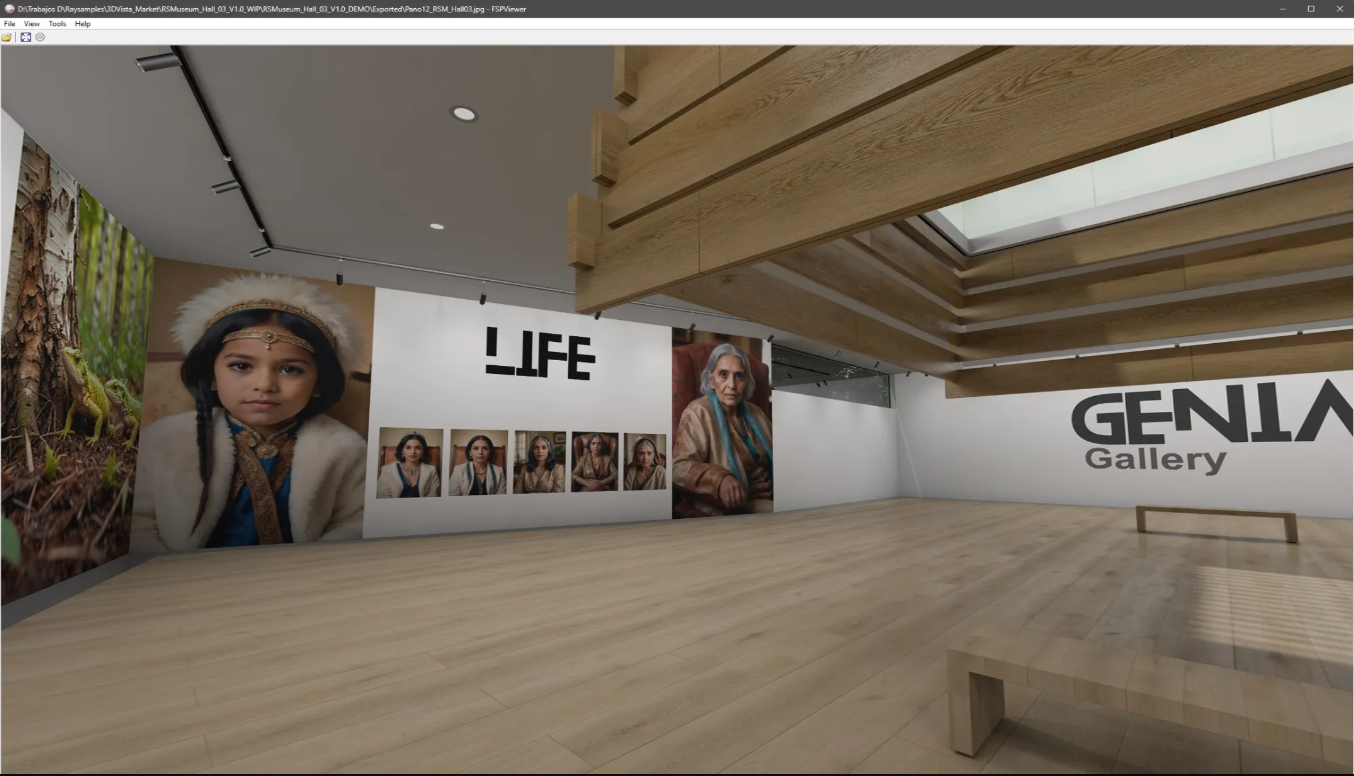This screenshot has height=776, width=1354.
Task: Click the circular target icon in toolbar
Action: (40, 37)
